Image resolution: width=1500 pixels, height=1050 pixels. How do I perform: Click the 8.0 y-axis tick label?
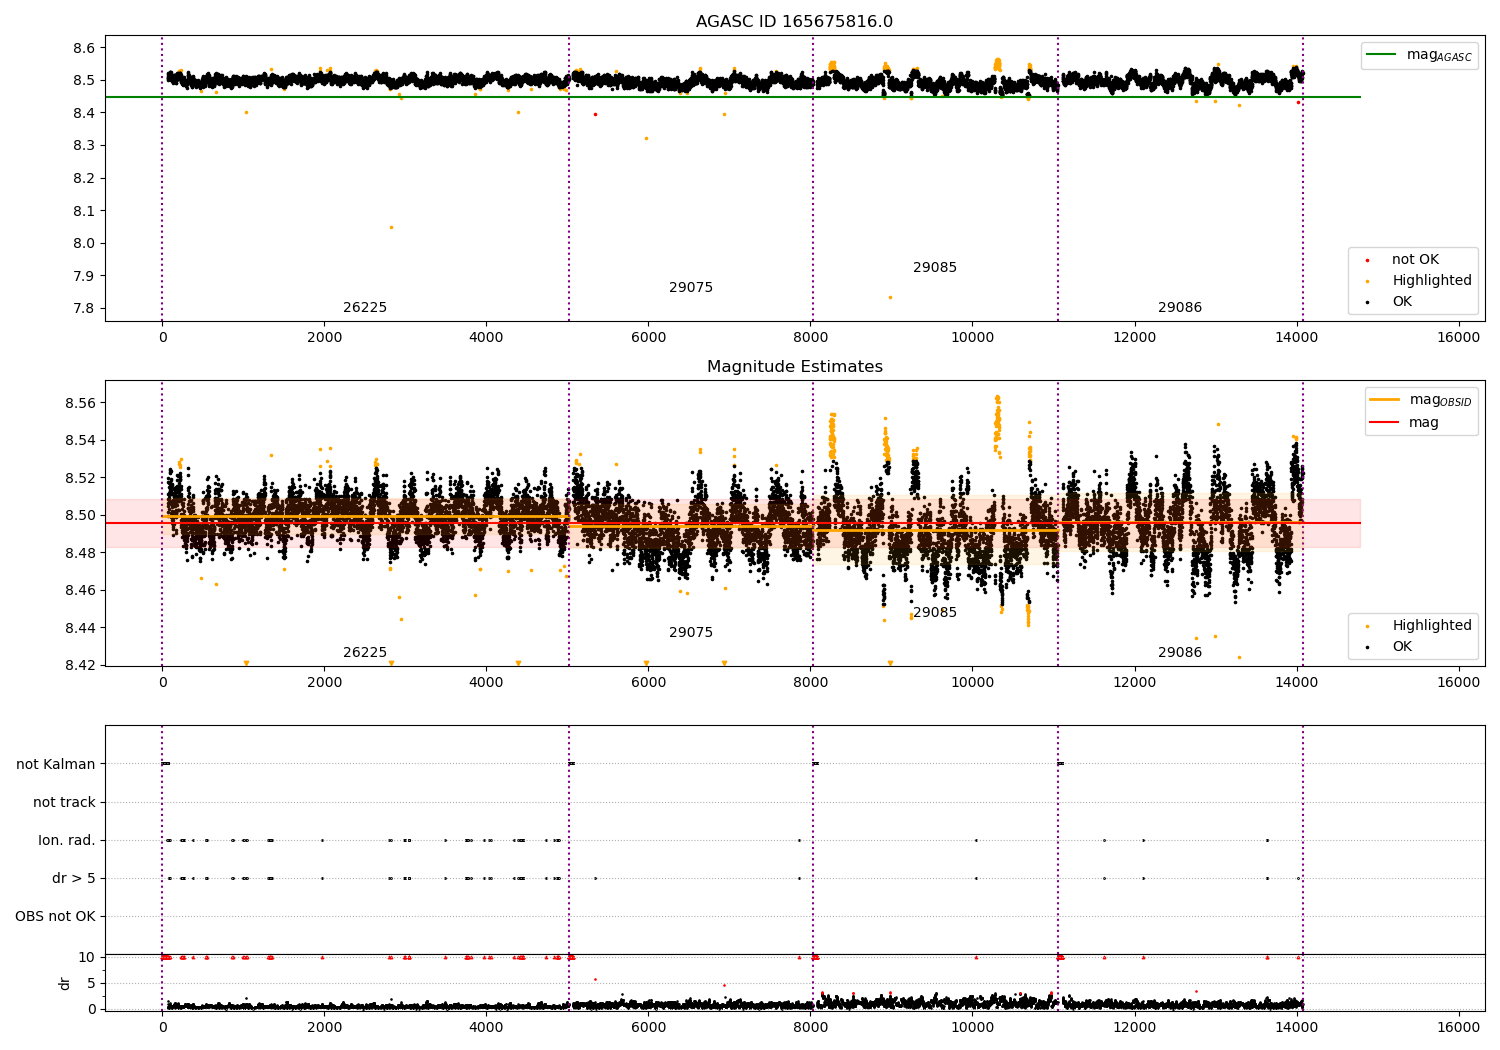tap(85, 243)
